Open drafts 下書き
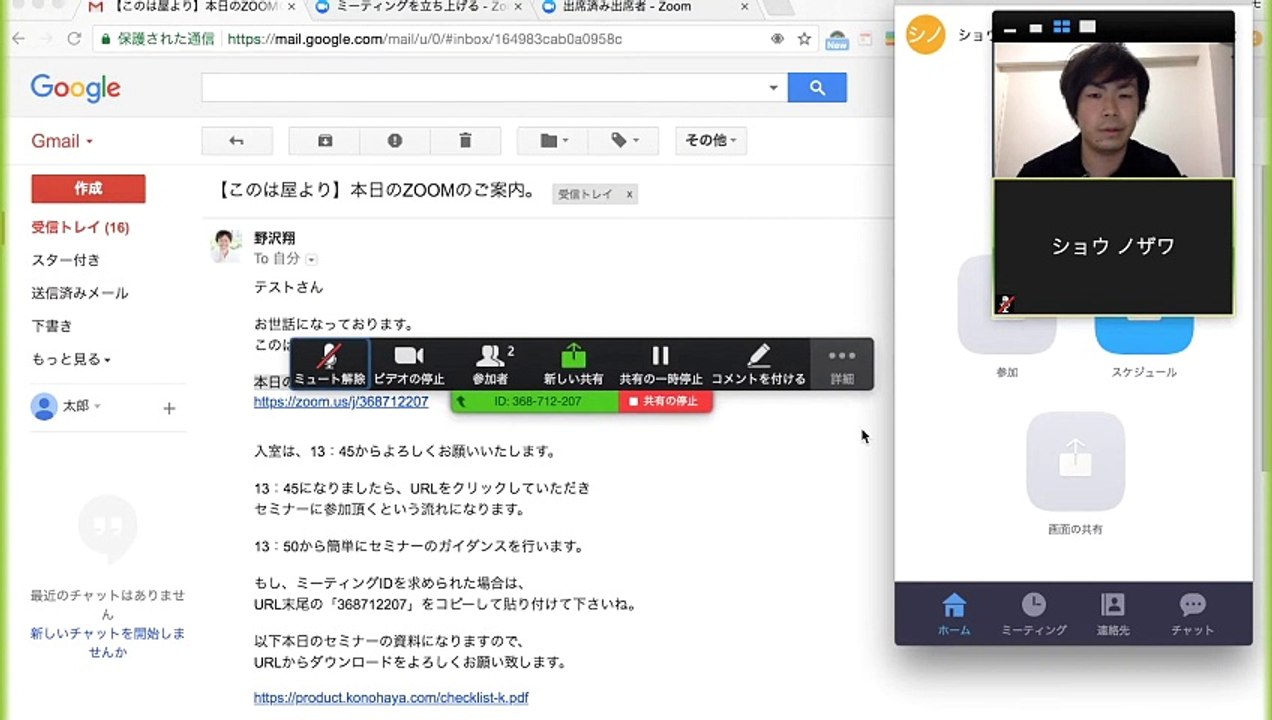Screen dimensions: 1272x720 (51, 326)
